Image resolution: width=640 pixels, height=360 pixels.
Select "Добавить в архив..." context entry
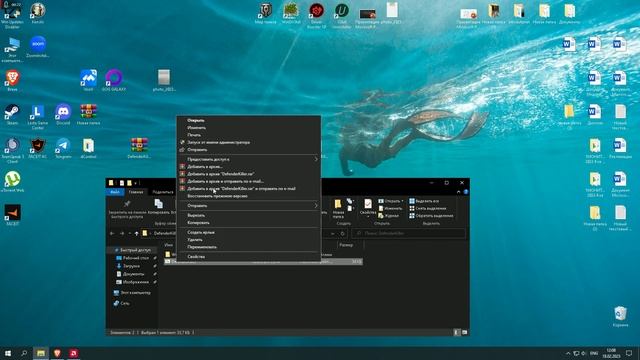click(205, 167)
